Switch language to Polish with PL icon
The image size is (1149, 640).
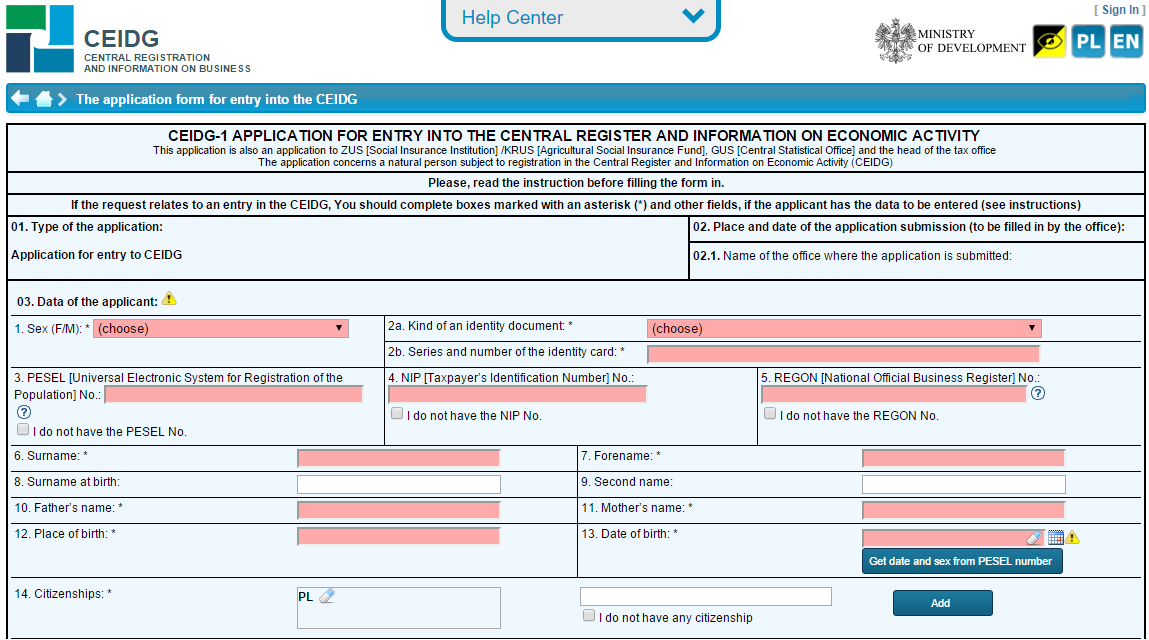[x=1087, y=41]
